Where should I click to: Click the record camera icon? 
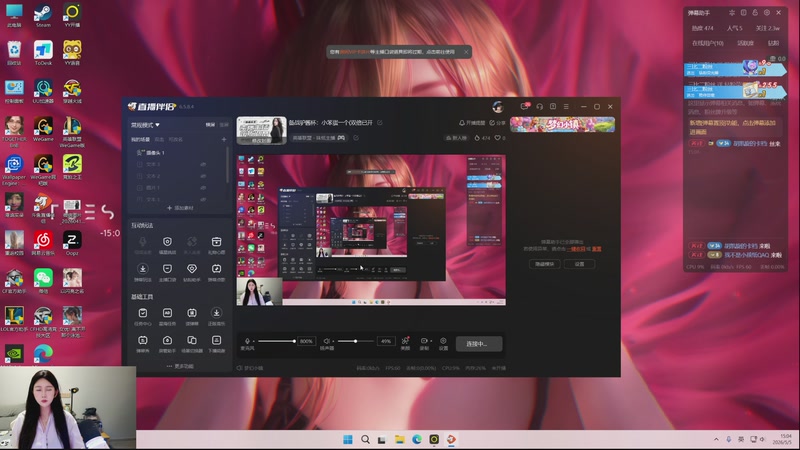click(423, 340)
